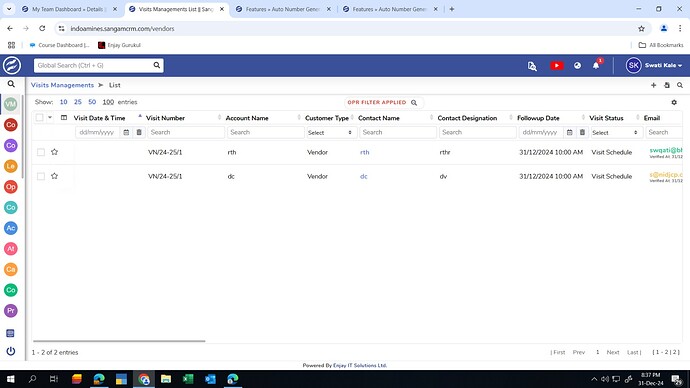Go to the Next page
The image size is (690, 388).
pos(613,352)
